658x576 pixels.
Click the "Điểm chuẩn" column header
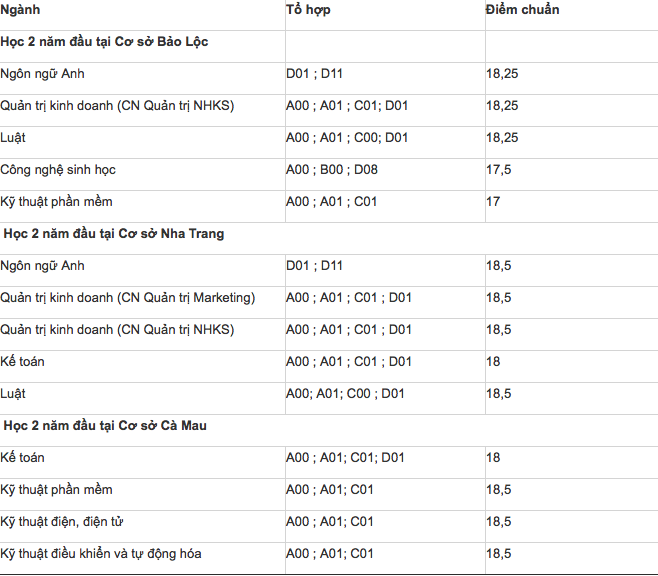point(522,10)
